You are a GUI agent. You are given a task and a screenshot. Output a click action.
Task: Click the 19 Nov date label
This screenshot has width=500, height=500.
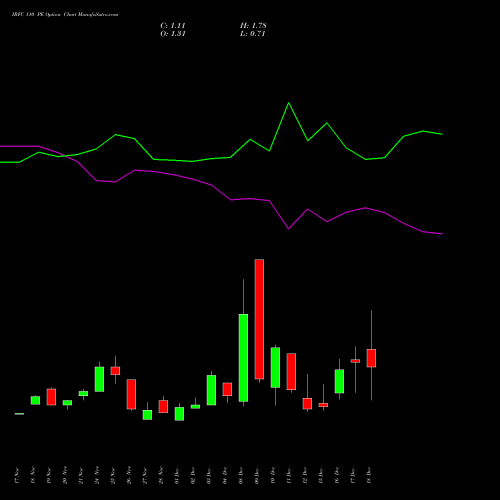click(49, 476)
